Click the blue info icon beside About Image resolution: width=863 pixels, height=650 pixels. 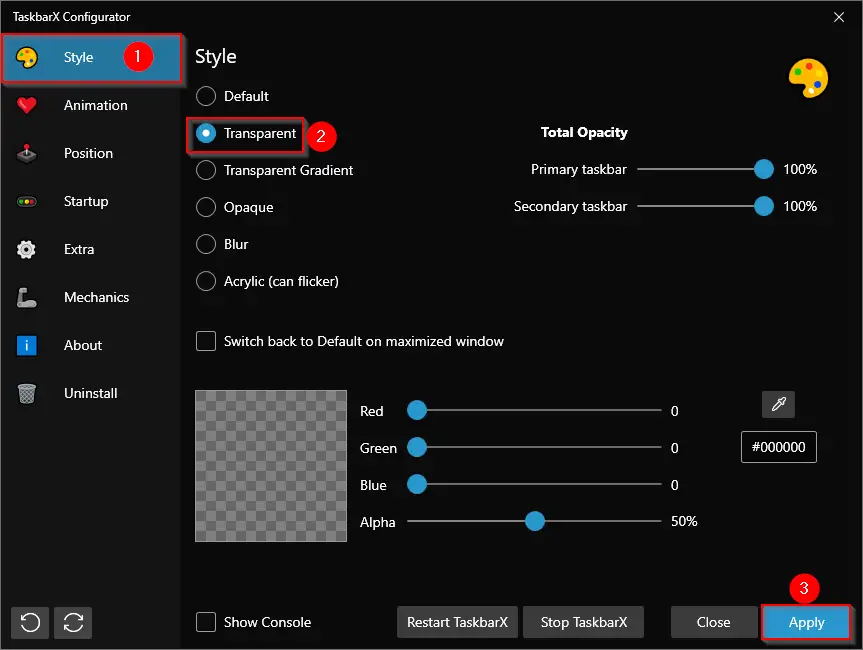pyautogui.click(x=26, y=346)
